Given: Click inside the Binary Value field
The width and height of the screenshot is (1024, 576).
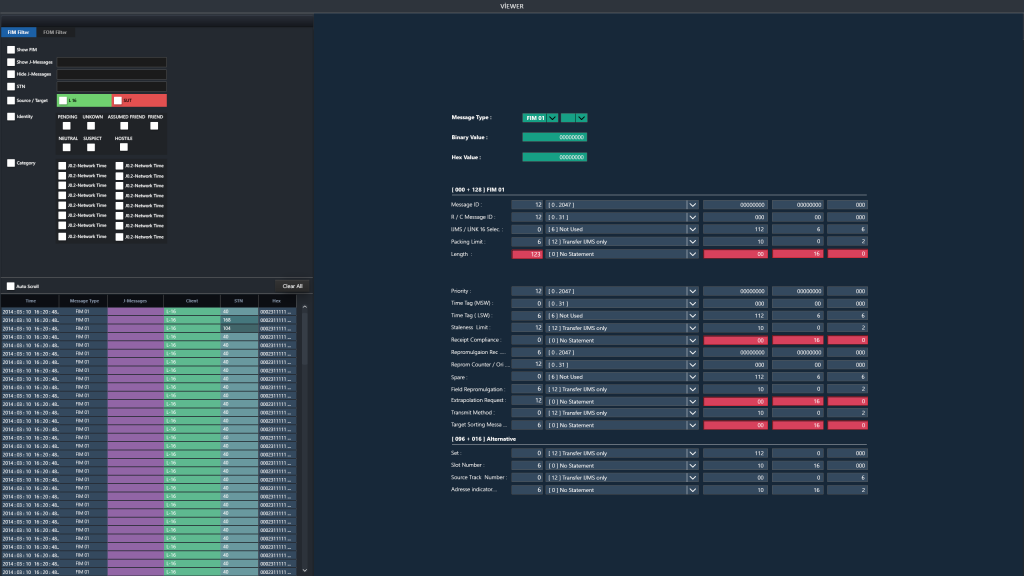Looking at the screenshot, I should [555, 137].
